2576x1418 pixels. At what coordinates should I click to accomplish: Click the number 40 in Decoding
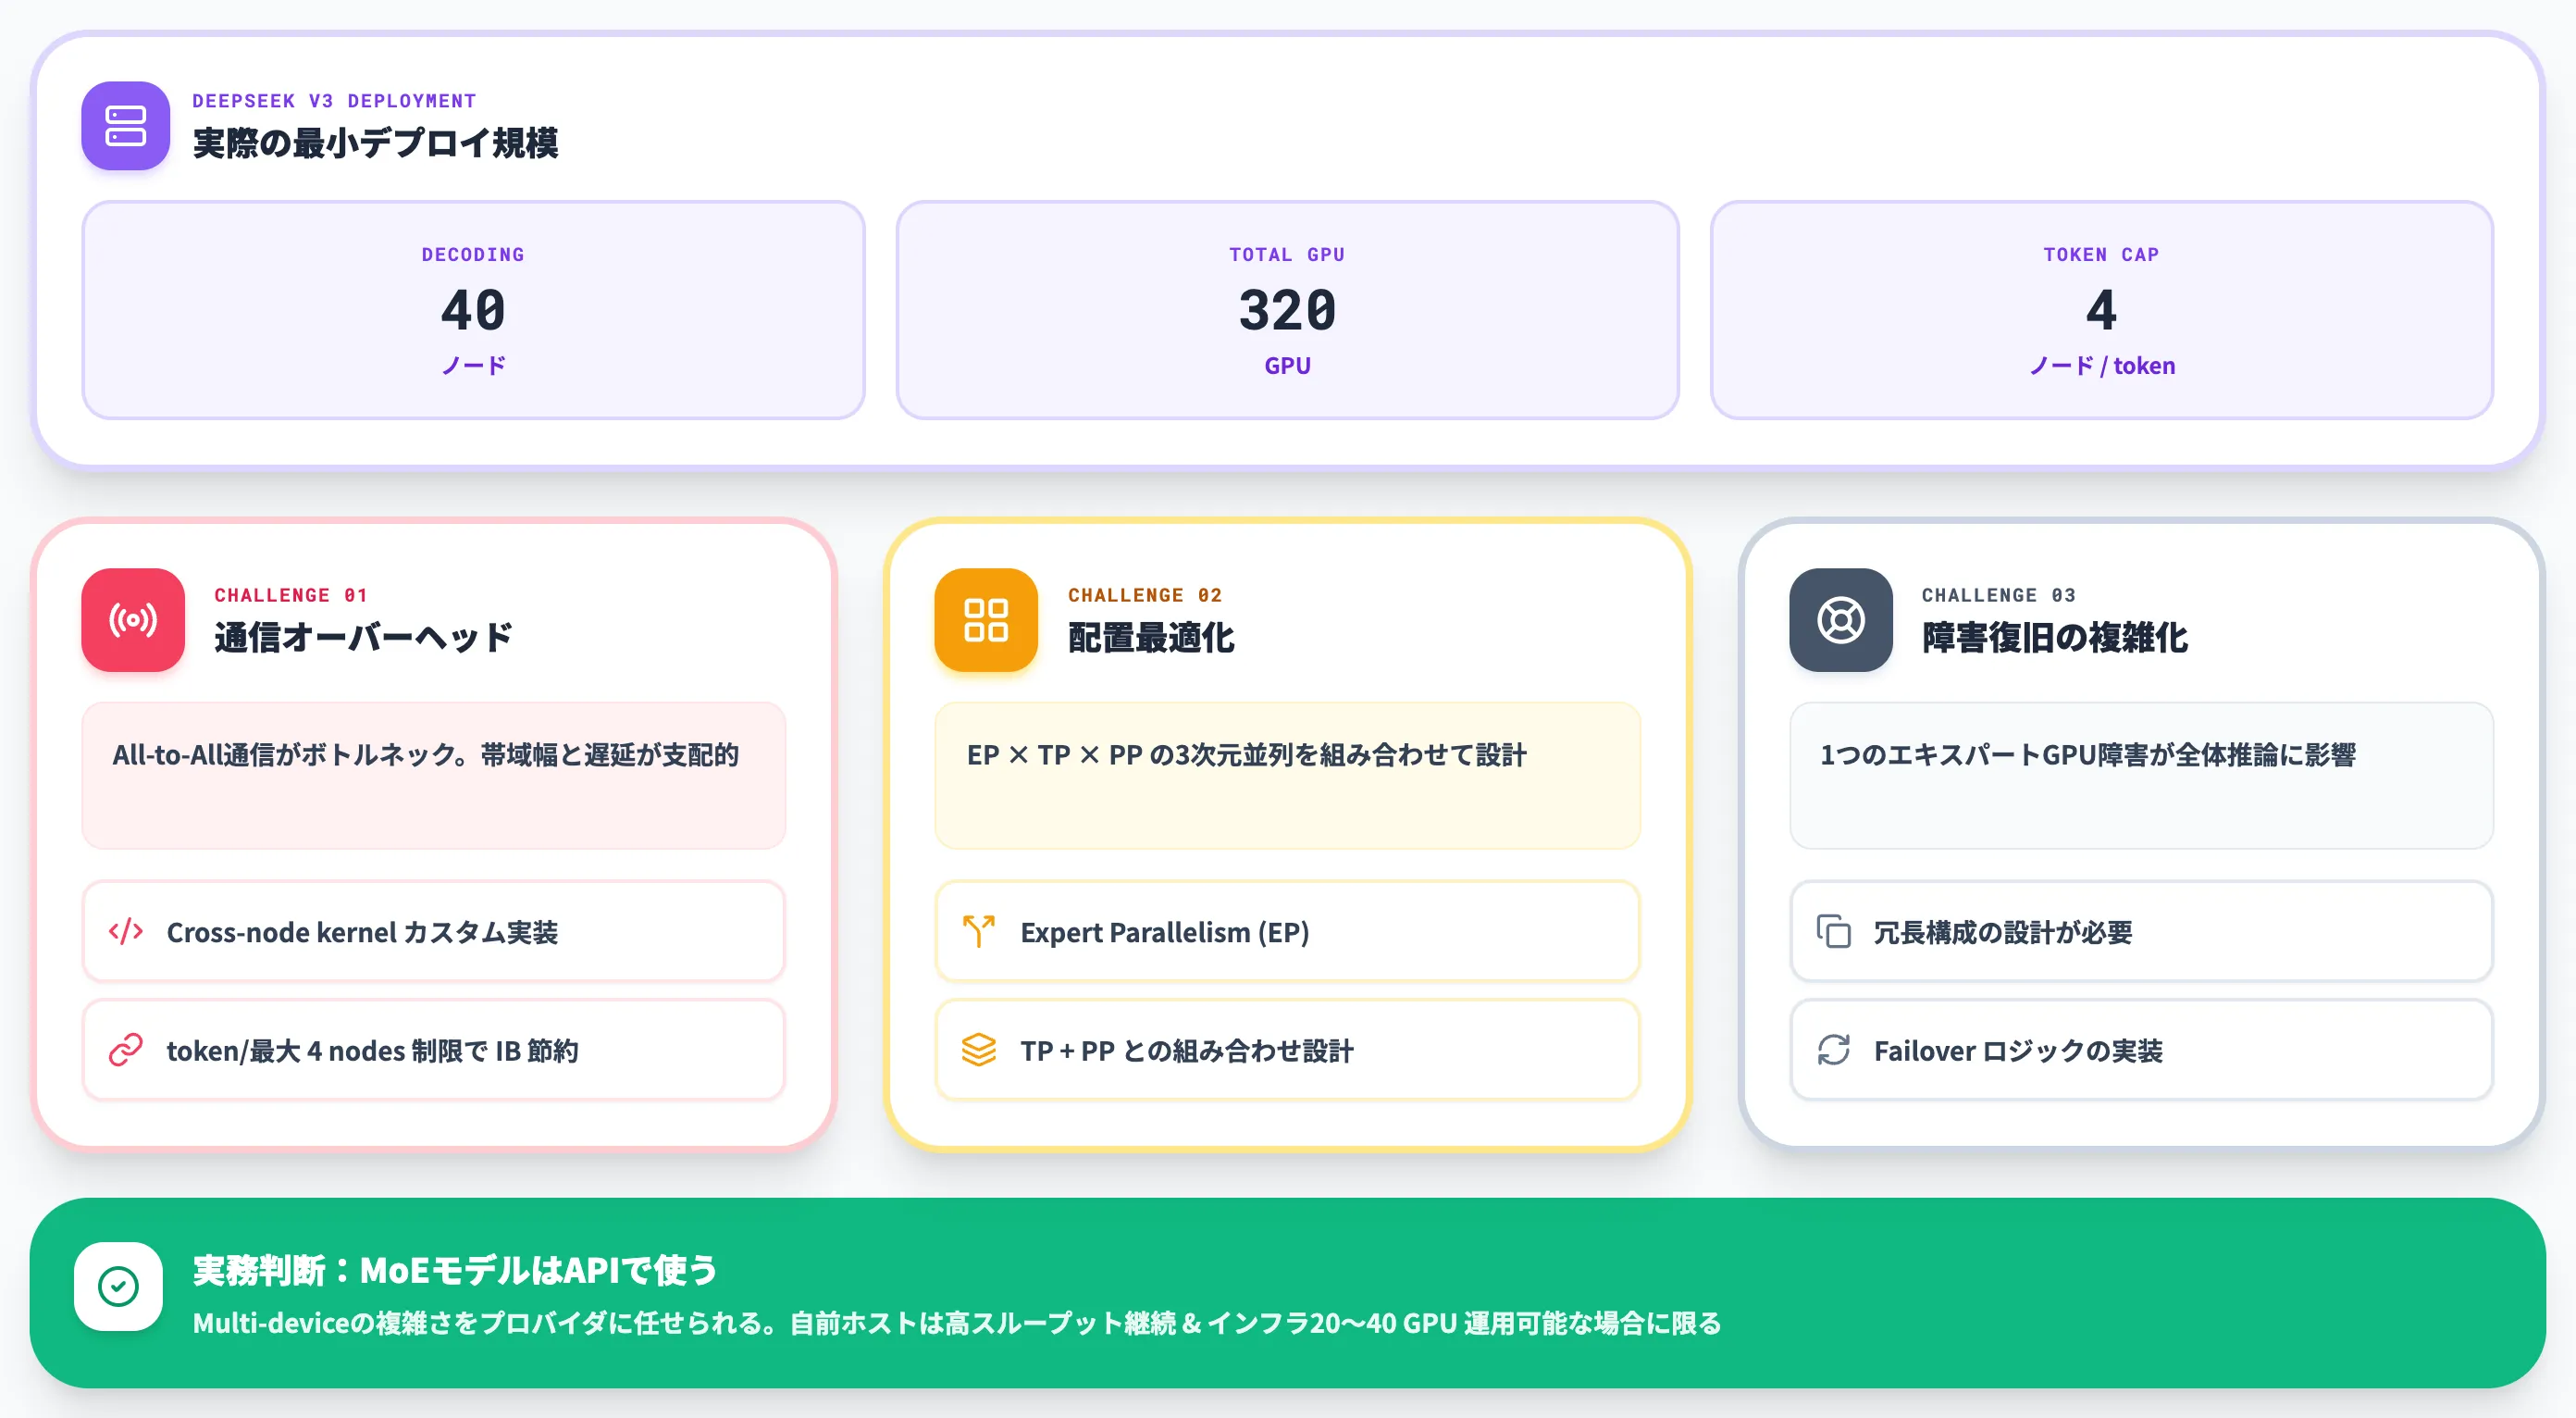(x=474, y=310)
